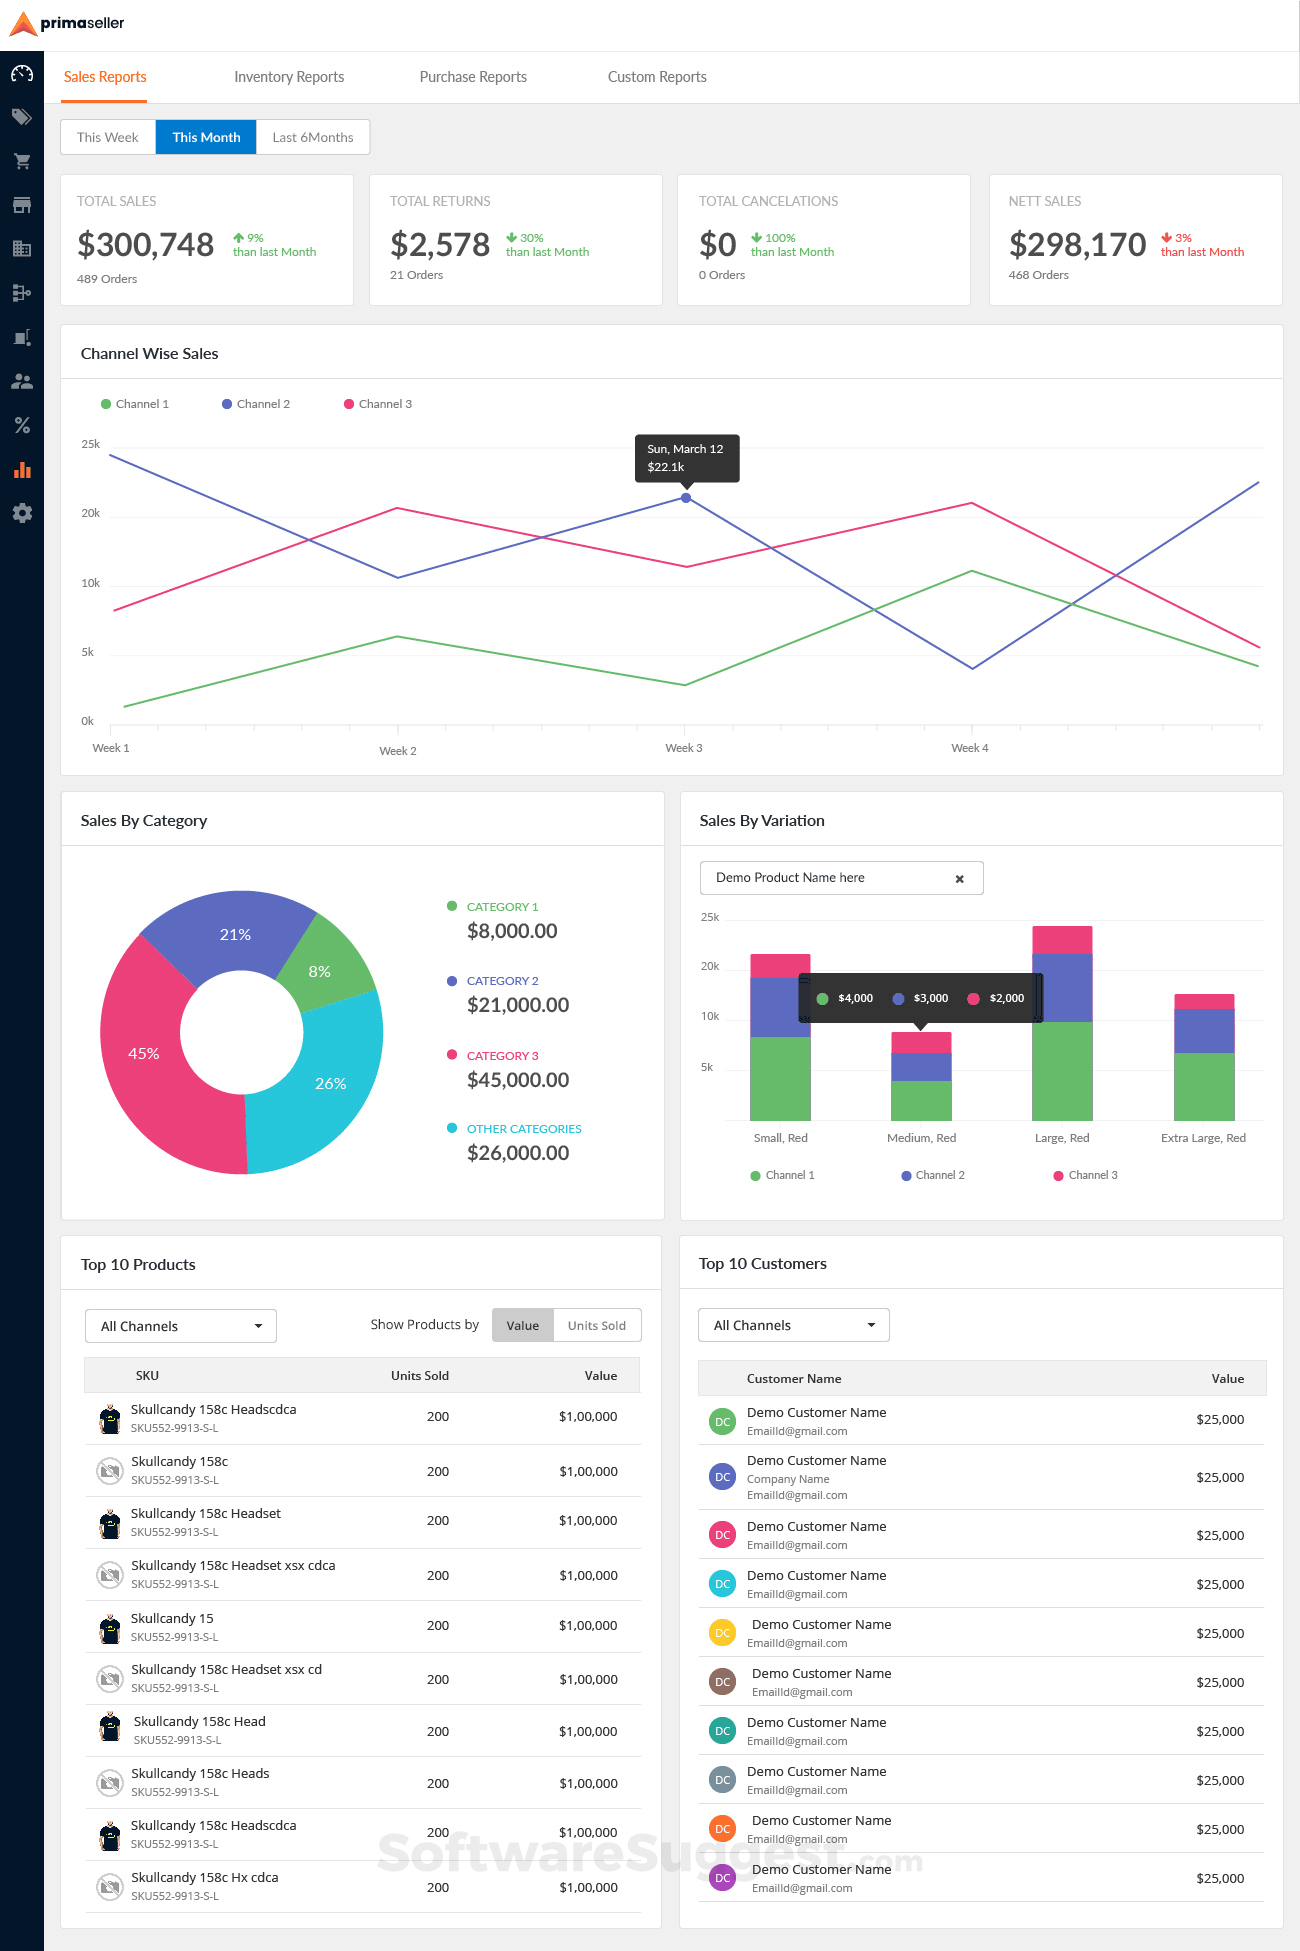The image size is (1300, 1951).
Task: Clear the Demo Product Name selection
Action: click(x=959, y=879)
